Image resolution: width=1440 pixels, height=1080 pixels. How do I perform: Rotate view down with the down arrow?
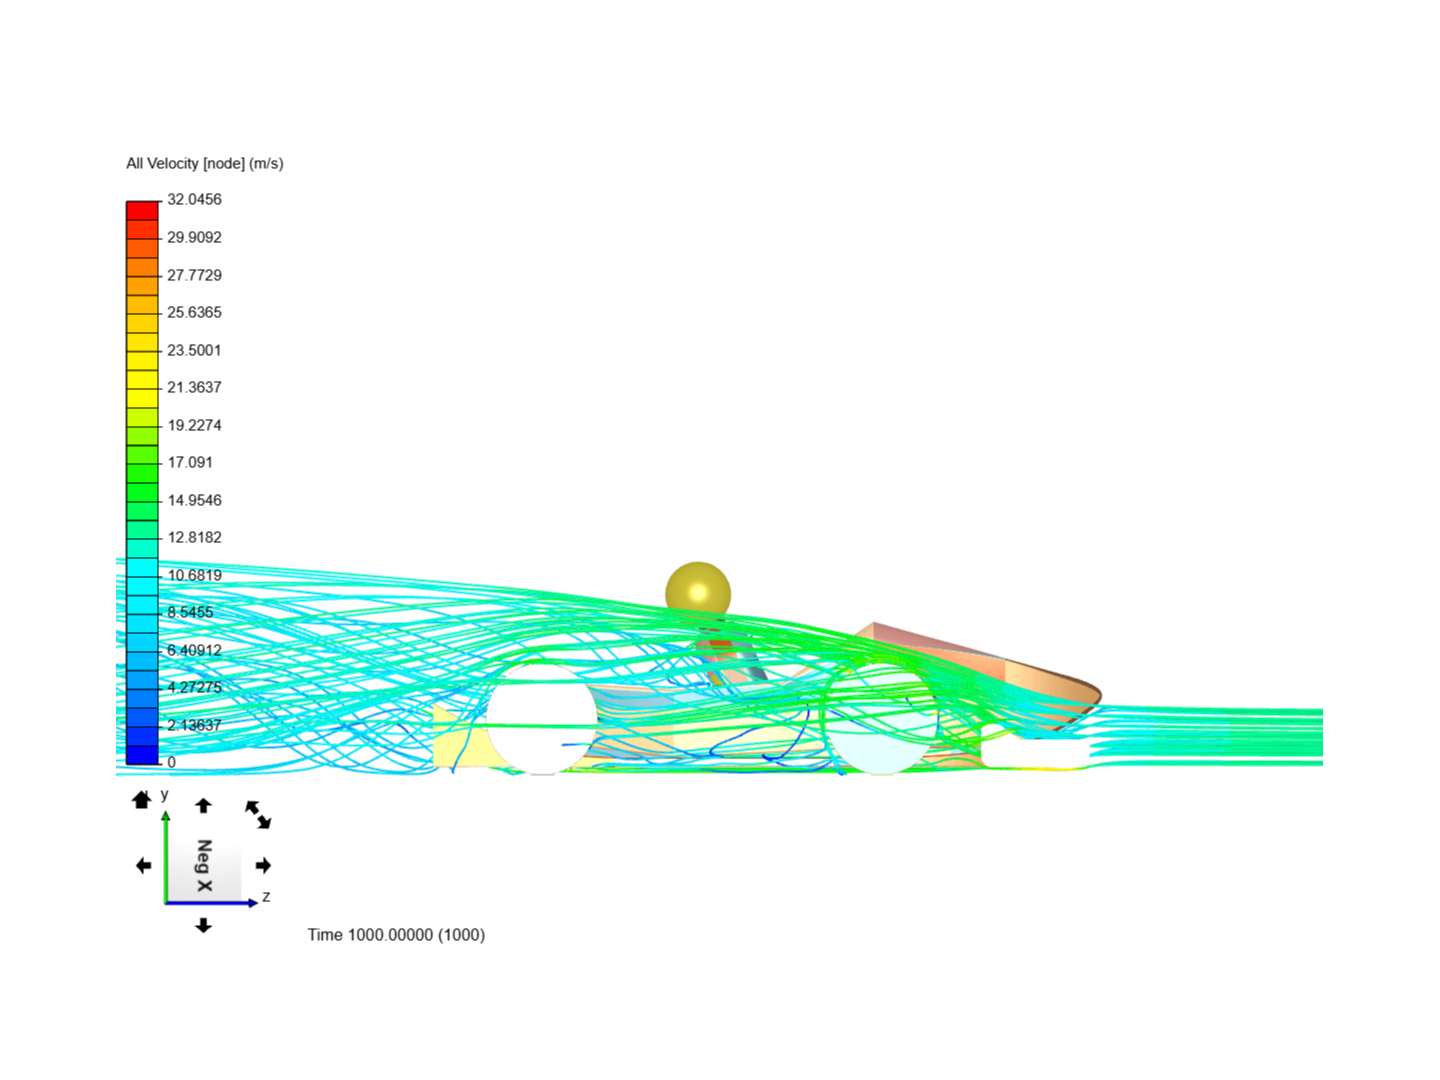[x=203, y=925]
